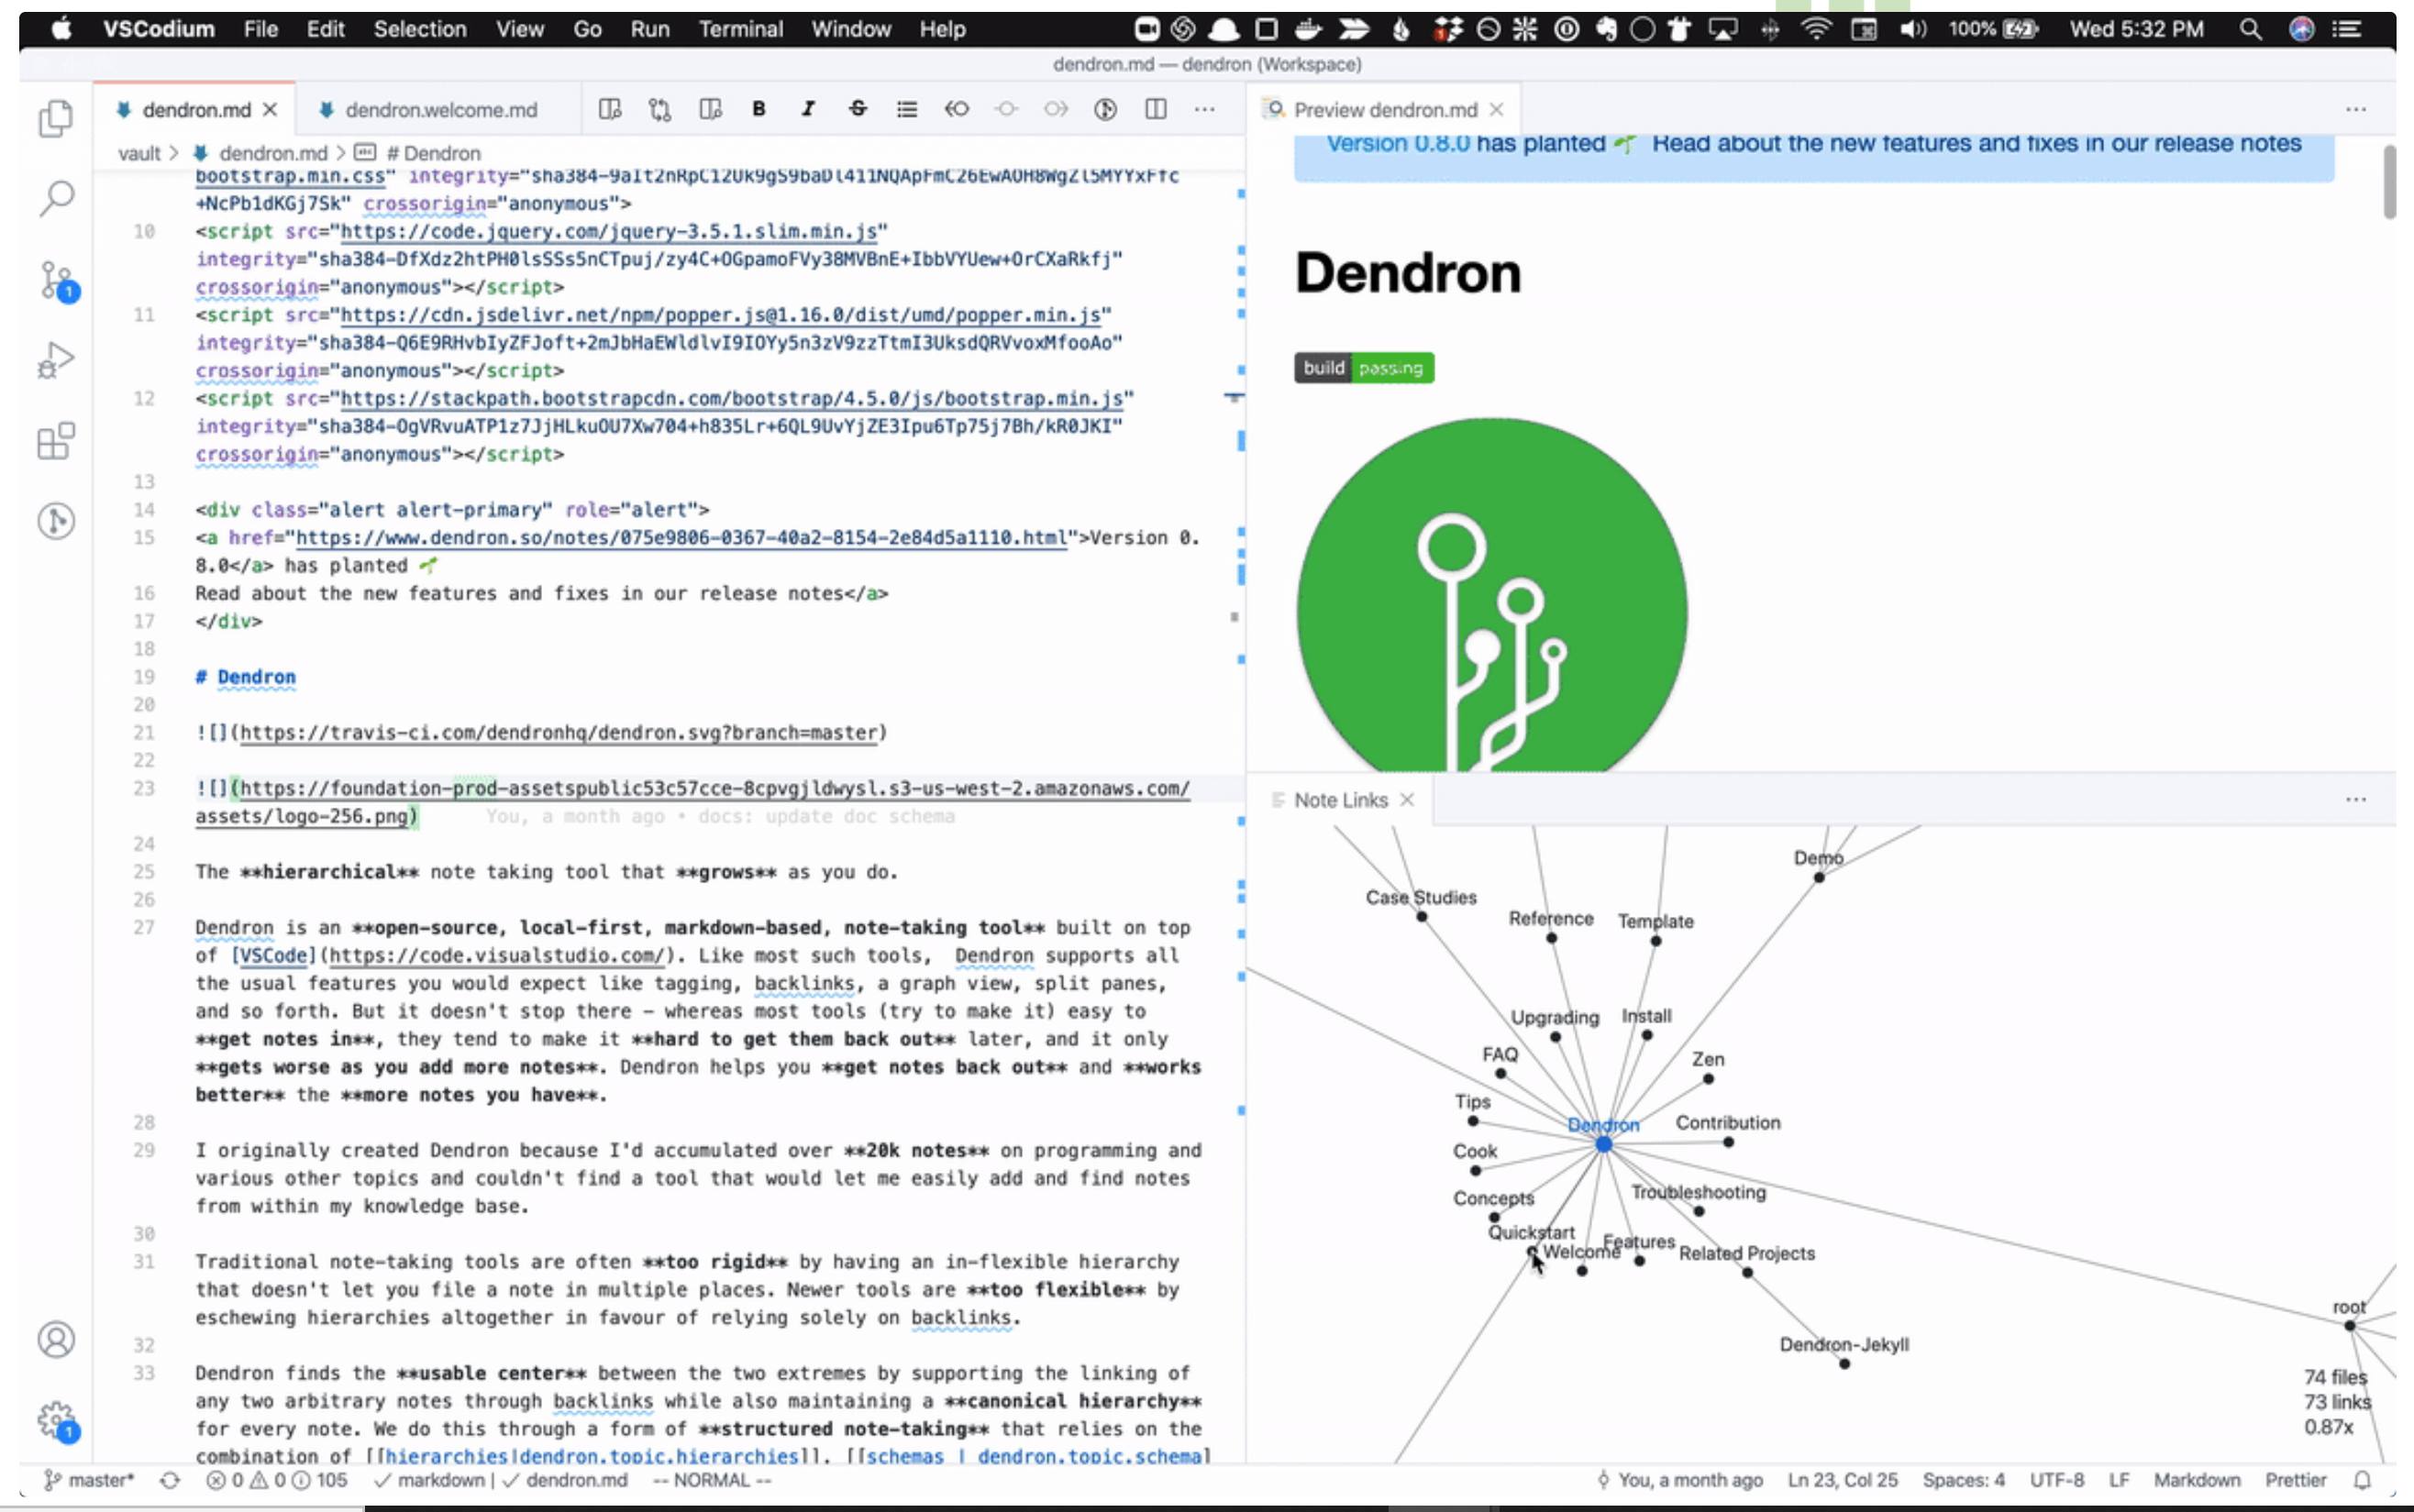Select the Case Studies graph node
Image resolution: width=2414 pixels, height=1512 pixels.
[1421, 916]
